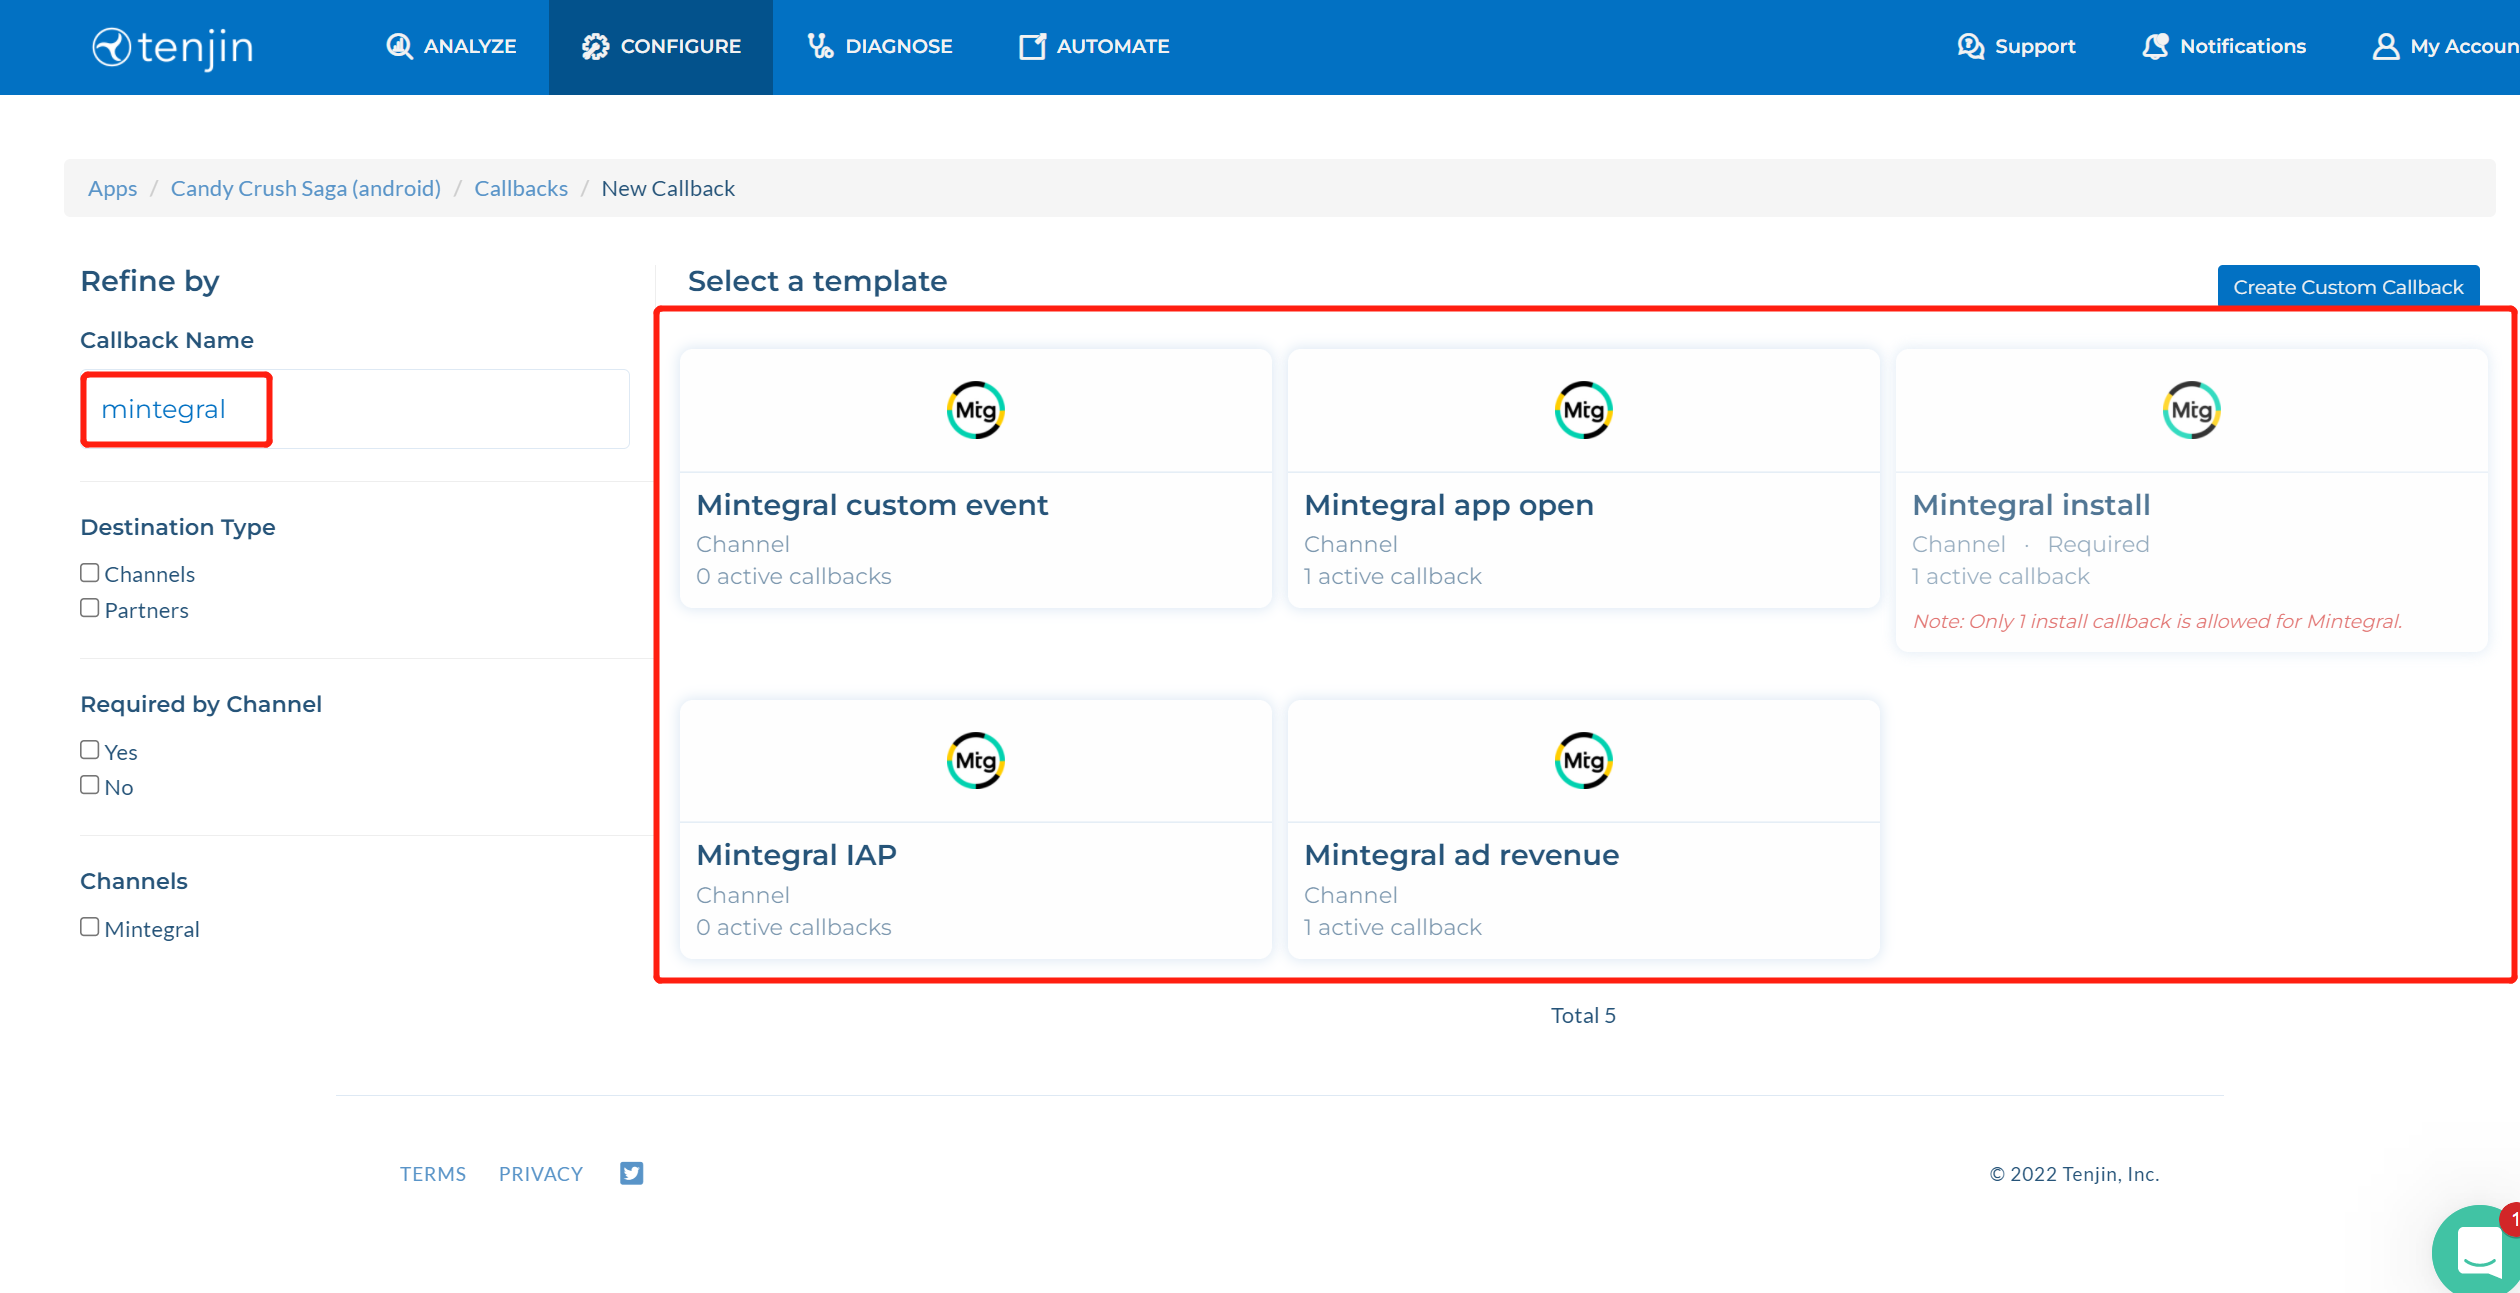Viewport: 2520px width, 1293px height.
Task: Enable the Partners destination type checkbox
Action: coord(89,607)
